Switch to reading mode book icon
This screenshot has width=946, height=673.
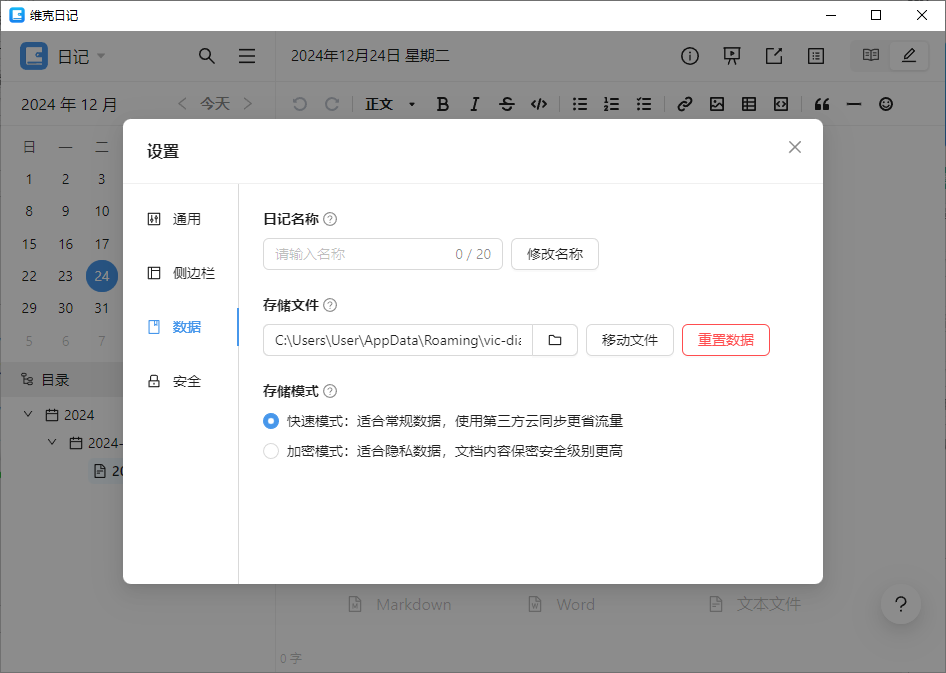(871, 55)
